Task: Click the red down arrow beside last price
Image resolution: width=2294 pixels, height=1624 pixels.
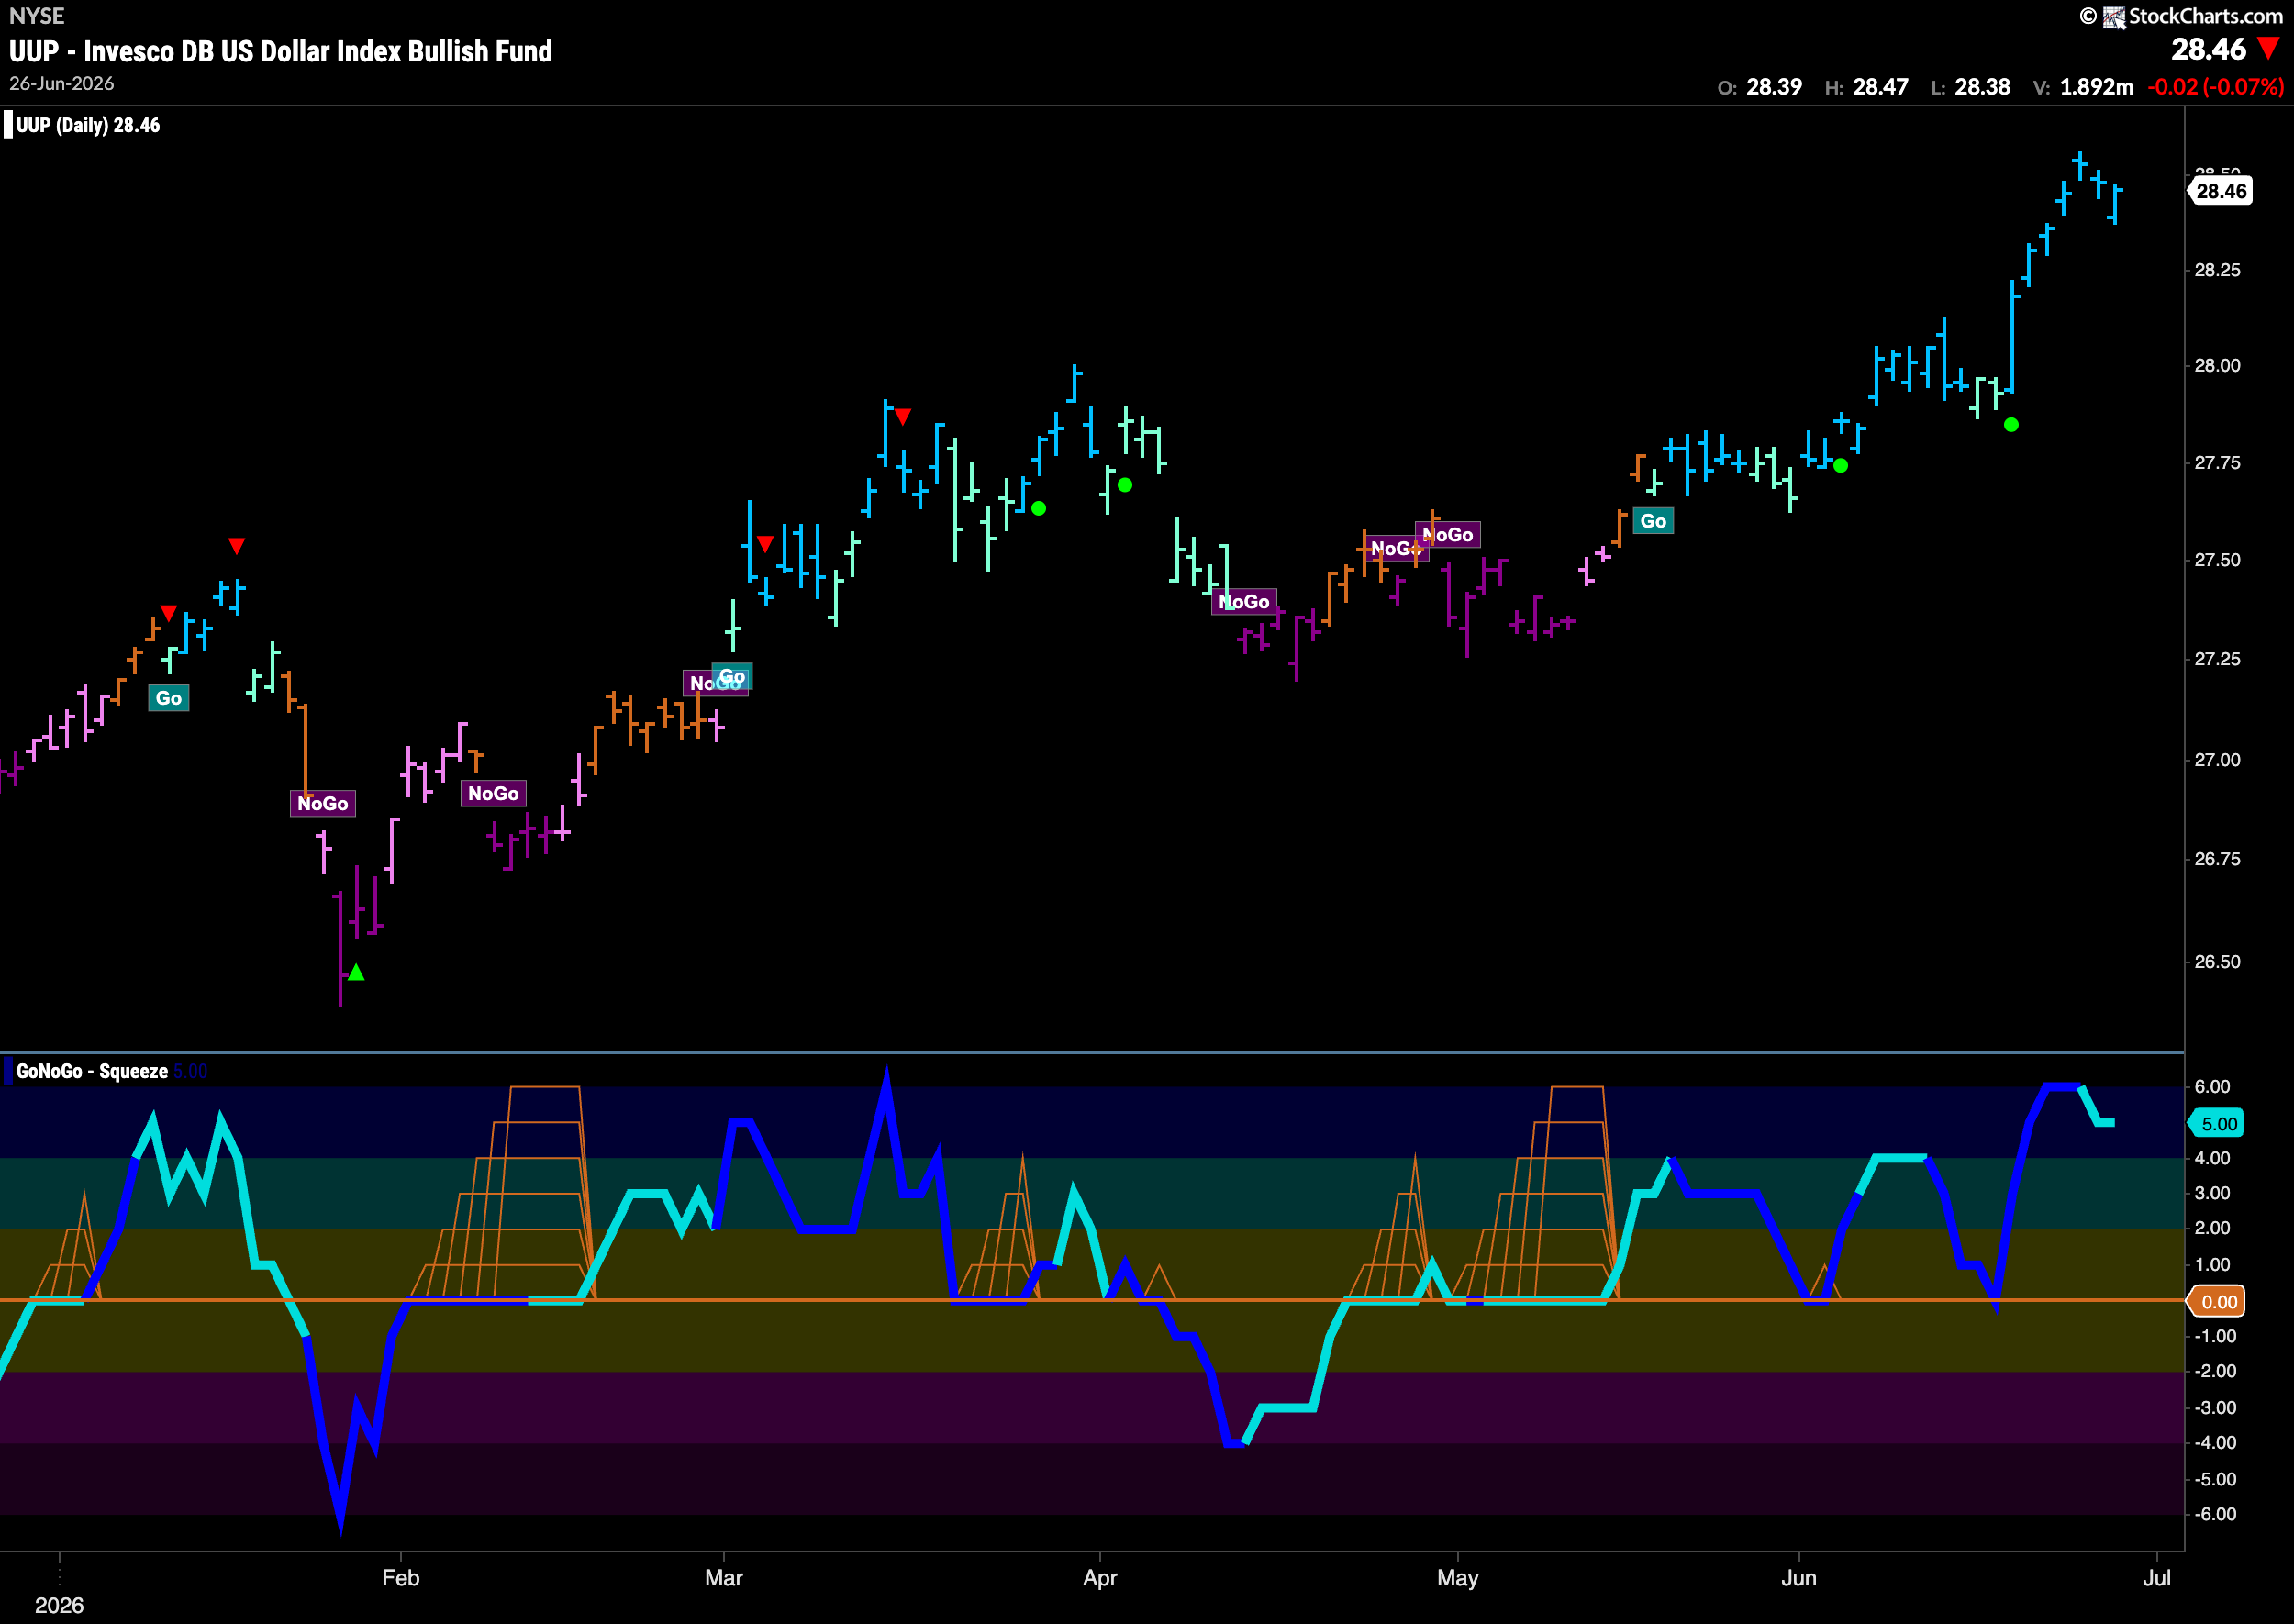Action: tap(2268, 48)
